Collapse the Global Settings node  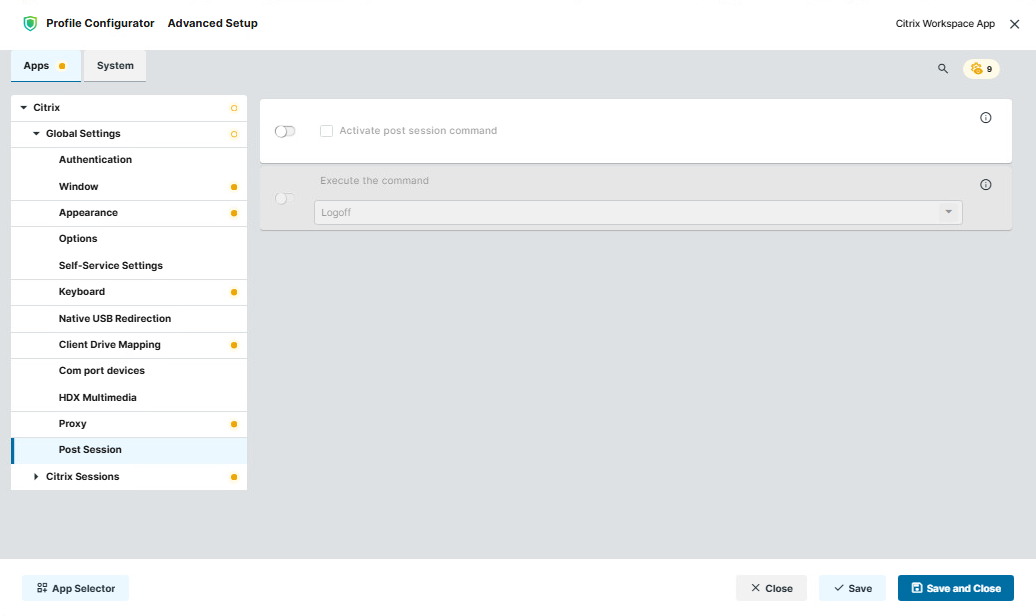(36, 134)
